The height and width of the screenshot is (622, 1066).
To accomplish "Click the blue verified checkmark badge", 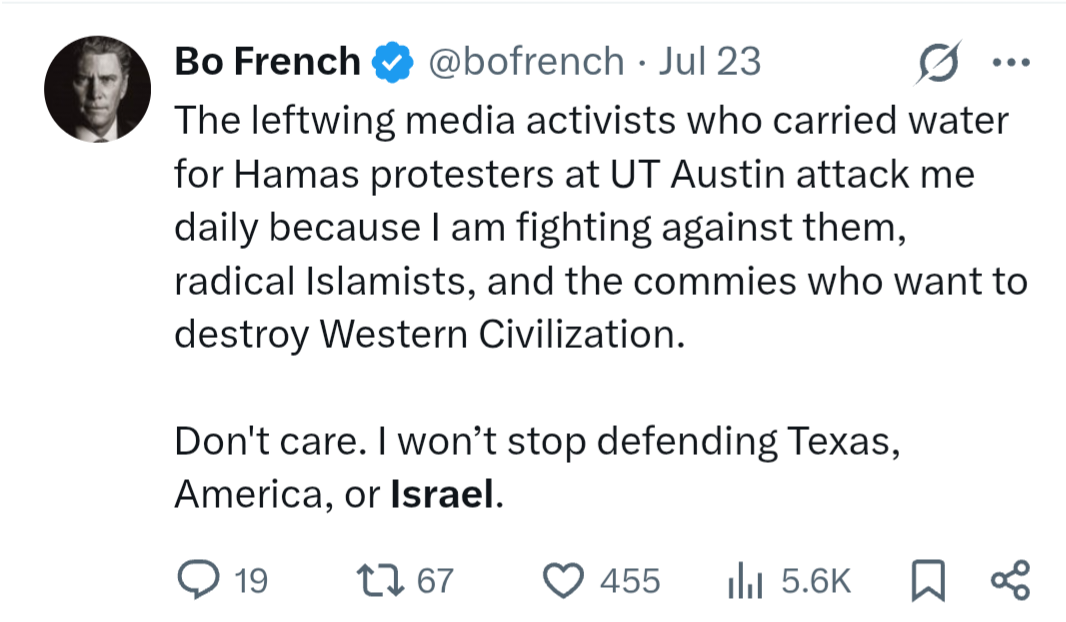I will 392,62.
